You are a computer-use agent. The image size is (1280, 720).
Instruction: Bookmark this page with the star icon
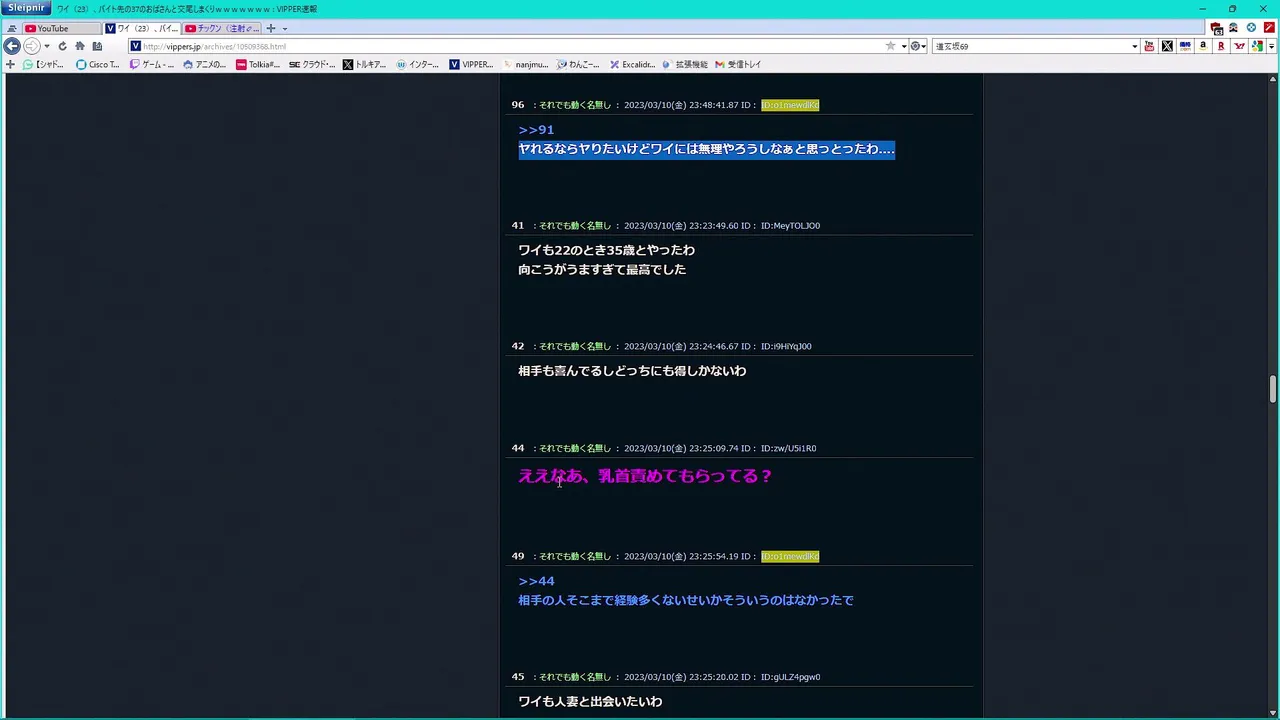coord(890,46)
